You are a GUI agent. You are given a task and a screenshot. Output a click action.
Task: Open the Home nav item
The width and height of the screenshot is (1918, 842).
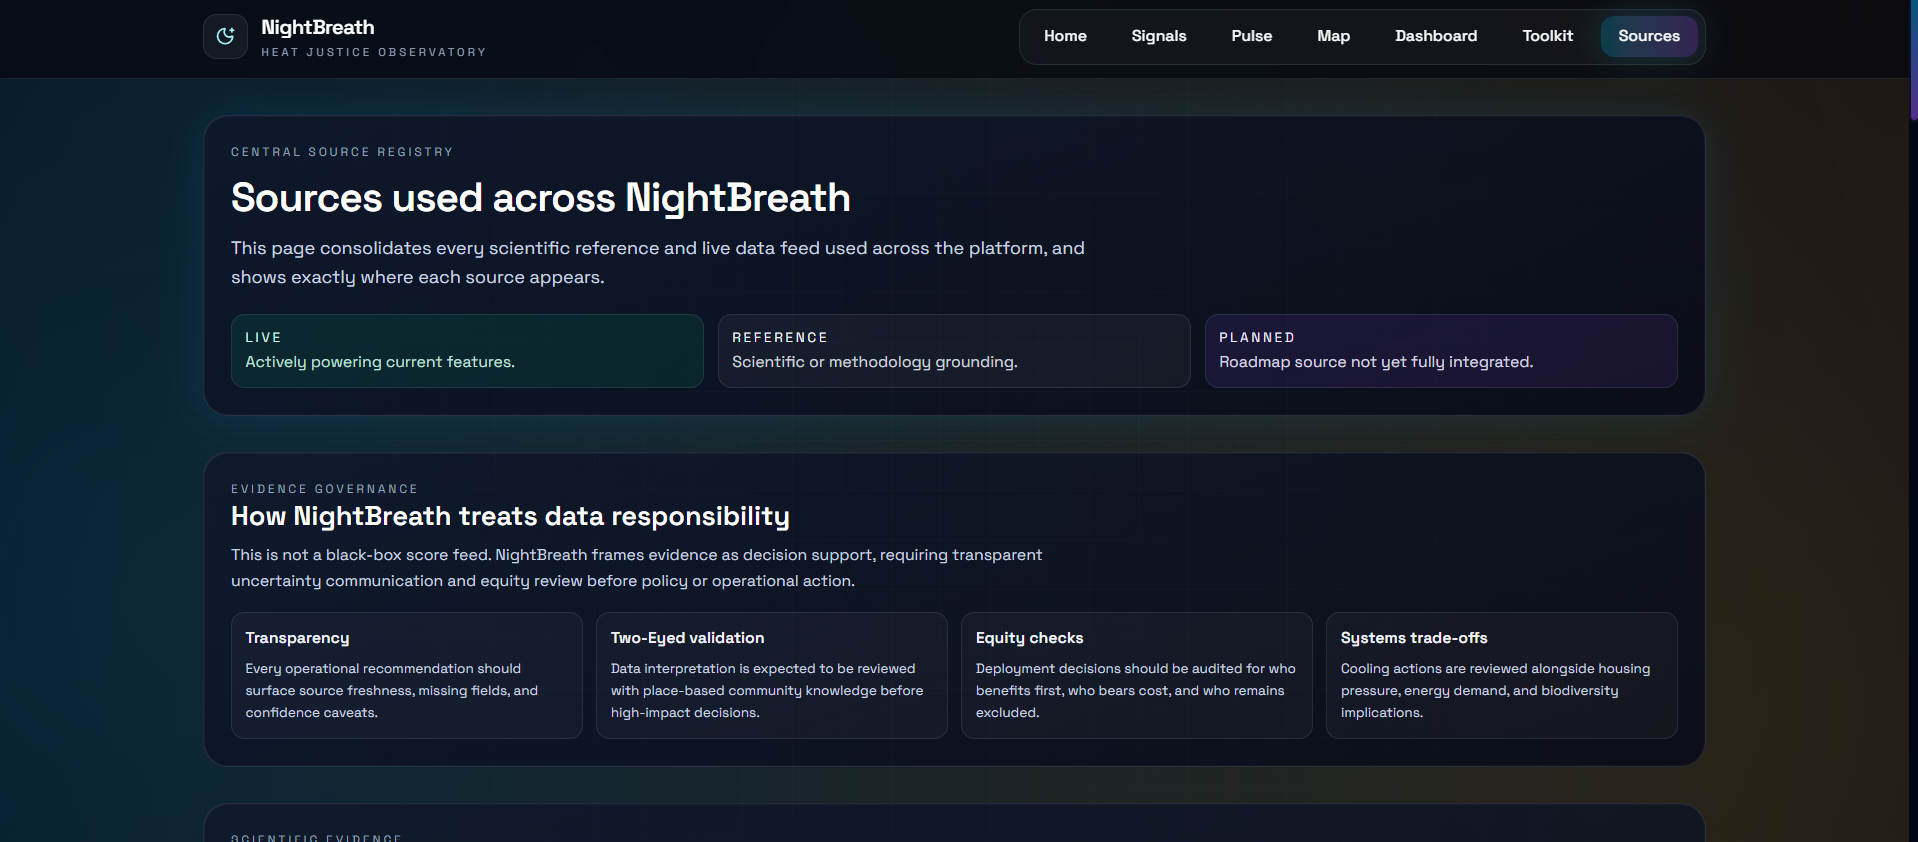click(x=1065, y=36)
